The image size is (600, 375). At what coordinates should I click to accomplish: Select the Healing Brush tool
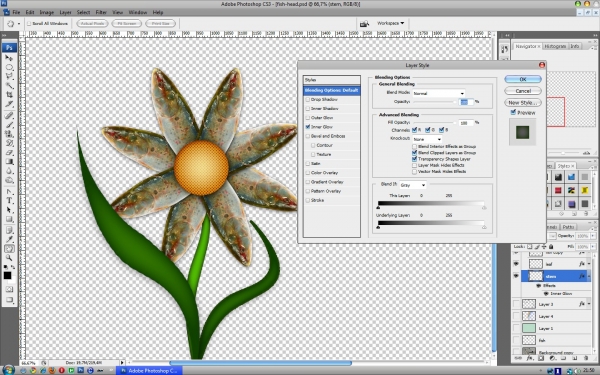pos(9,116)
